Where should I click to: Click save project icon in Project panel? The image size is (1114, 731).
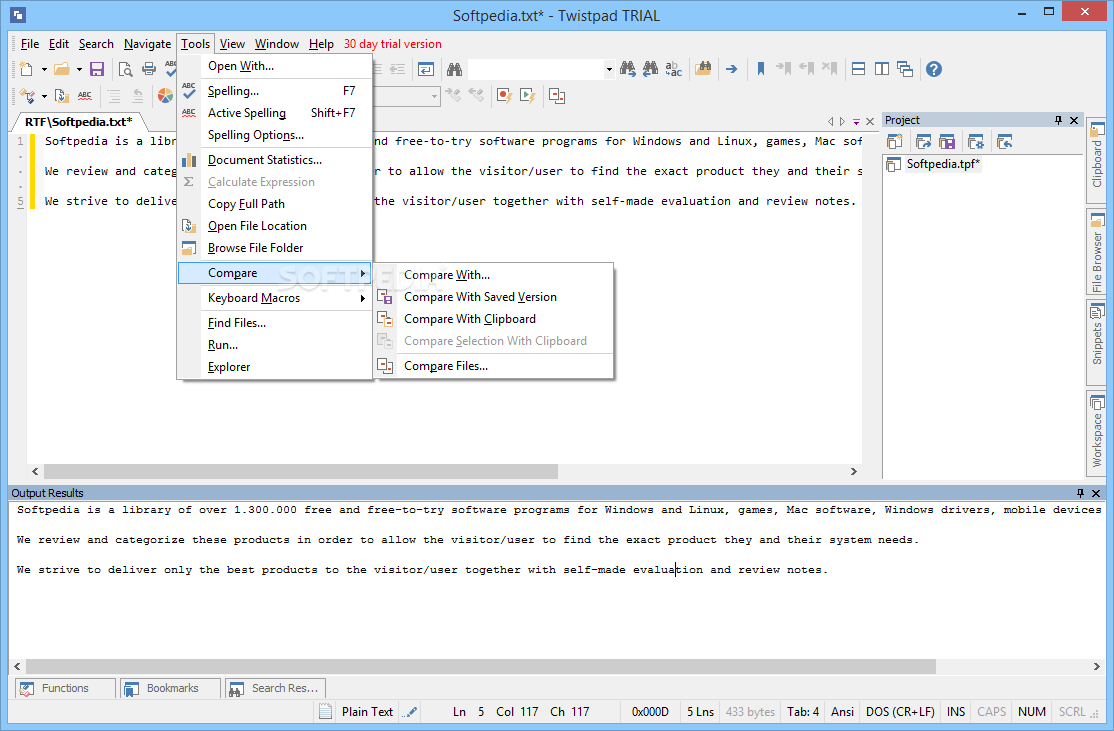coord(947,142)
